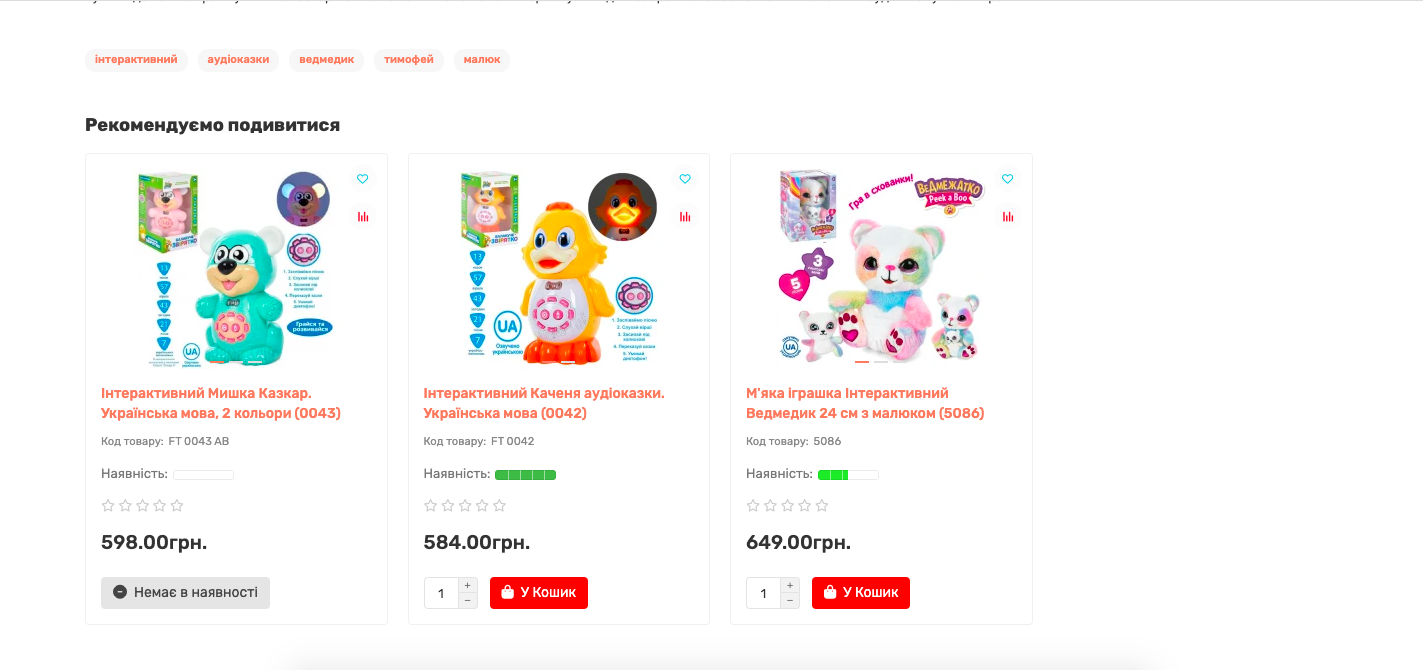Image resolution: width=1423 pixels, height=670 pixels.
Task: Add Ведмедик 24 см to wishlist
Action: (1007, 179)
